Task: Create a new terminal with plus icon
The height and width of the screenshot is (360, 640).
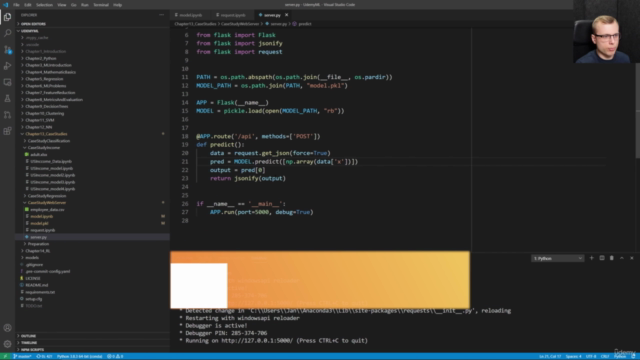Action: click(x=591, y=258)
